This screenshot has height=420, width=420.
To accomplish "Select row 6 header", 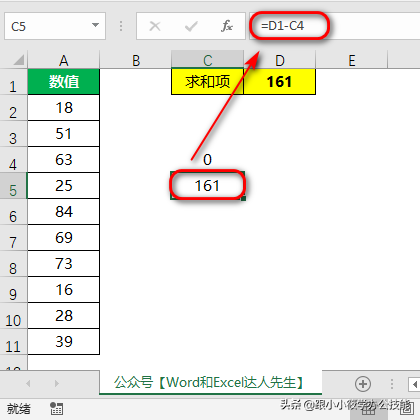I will pyautogui.click(x=13, y=212).
